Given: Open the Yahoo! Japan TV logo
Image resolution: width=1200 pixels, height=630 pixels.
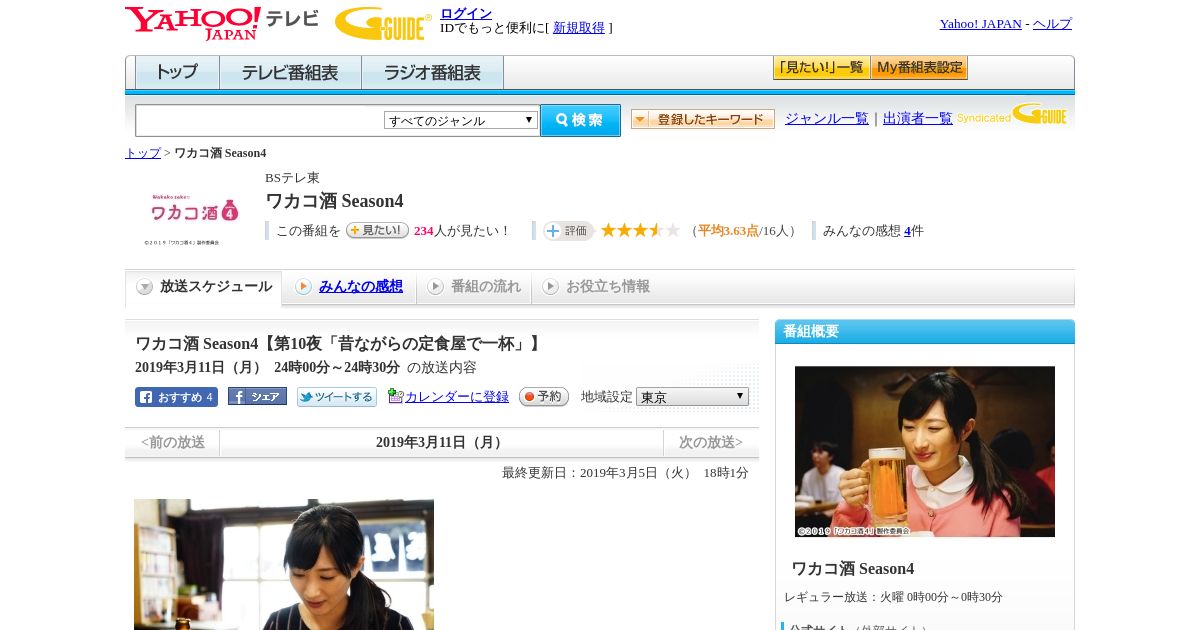Looking at the screenshot, I should coord(222,23).
